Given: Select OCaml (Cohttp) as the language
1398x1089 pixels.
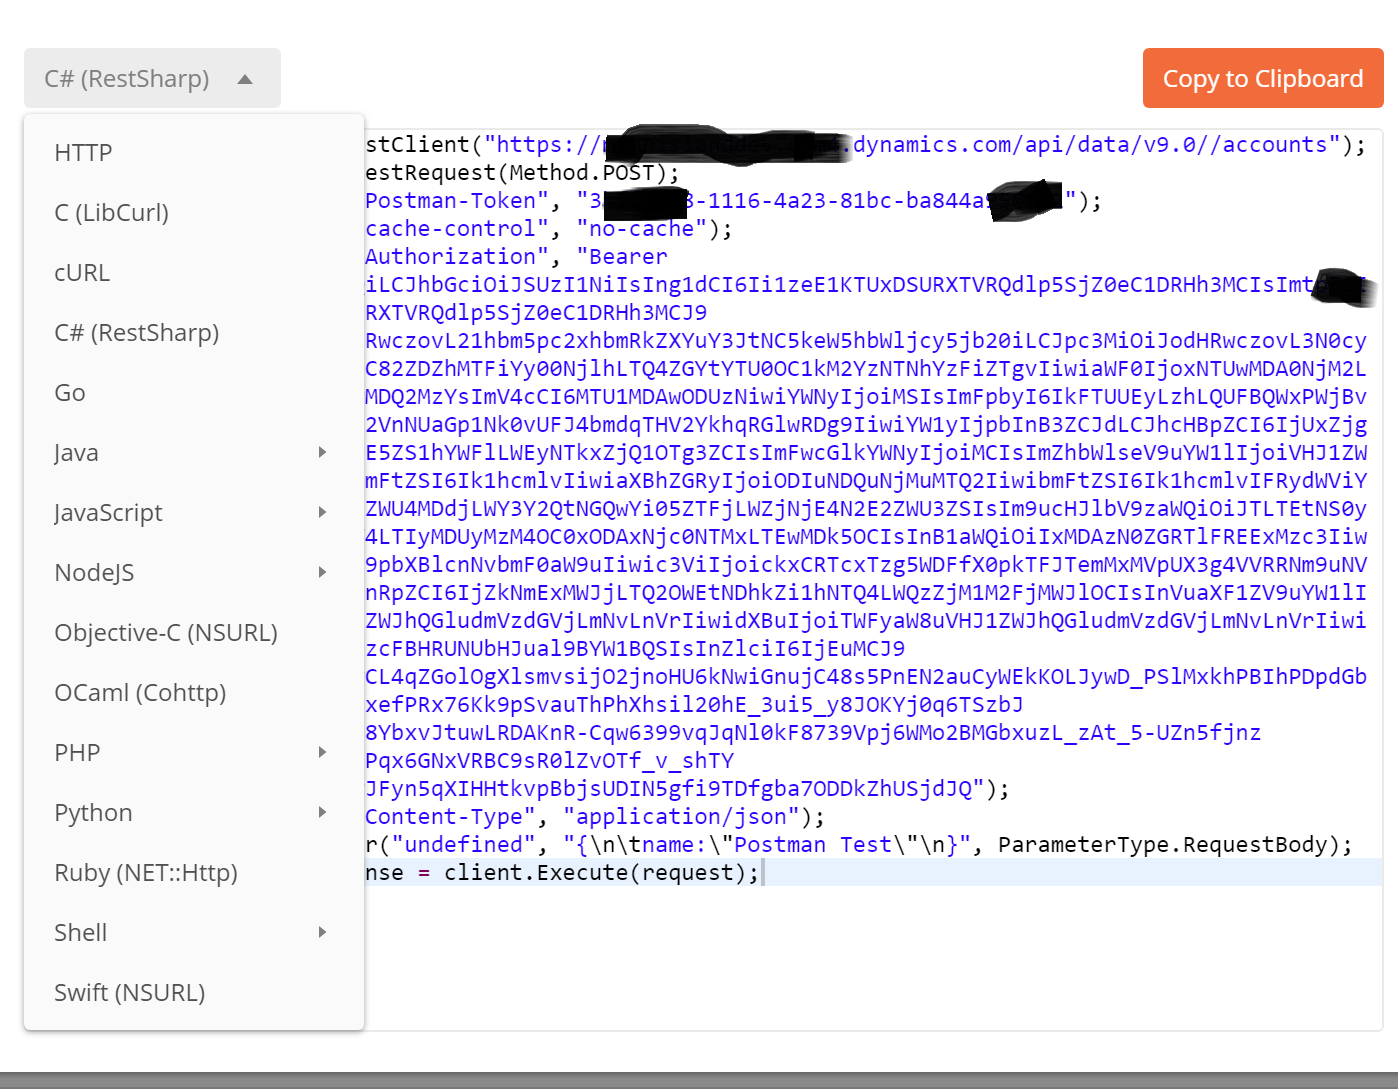Looking at the screenshot, I should point(141,692).
